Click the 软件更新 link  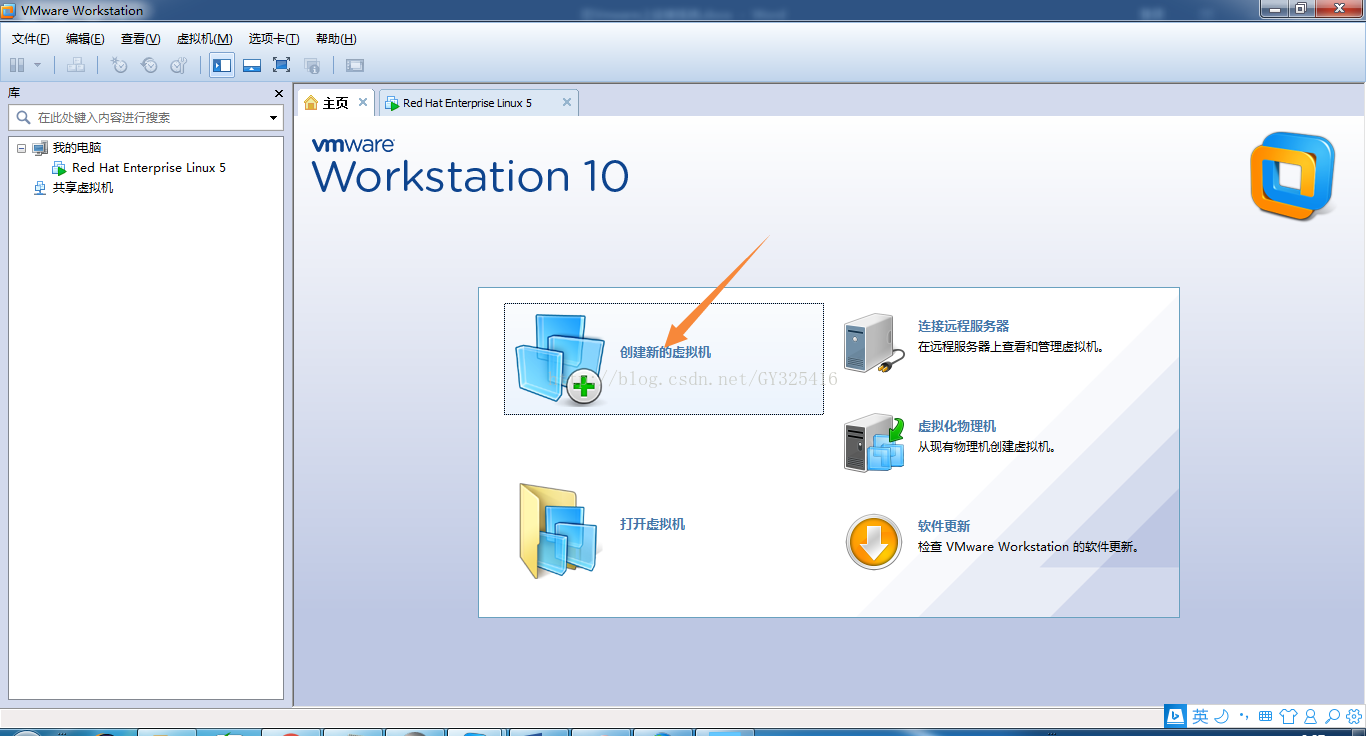(944, 526)
